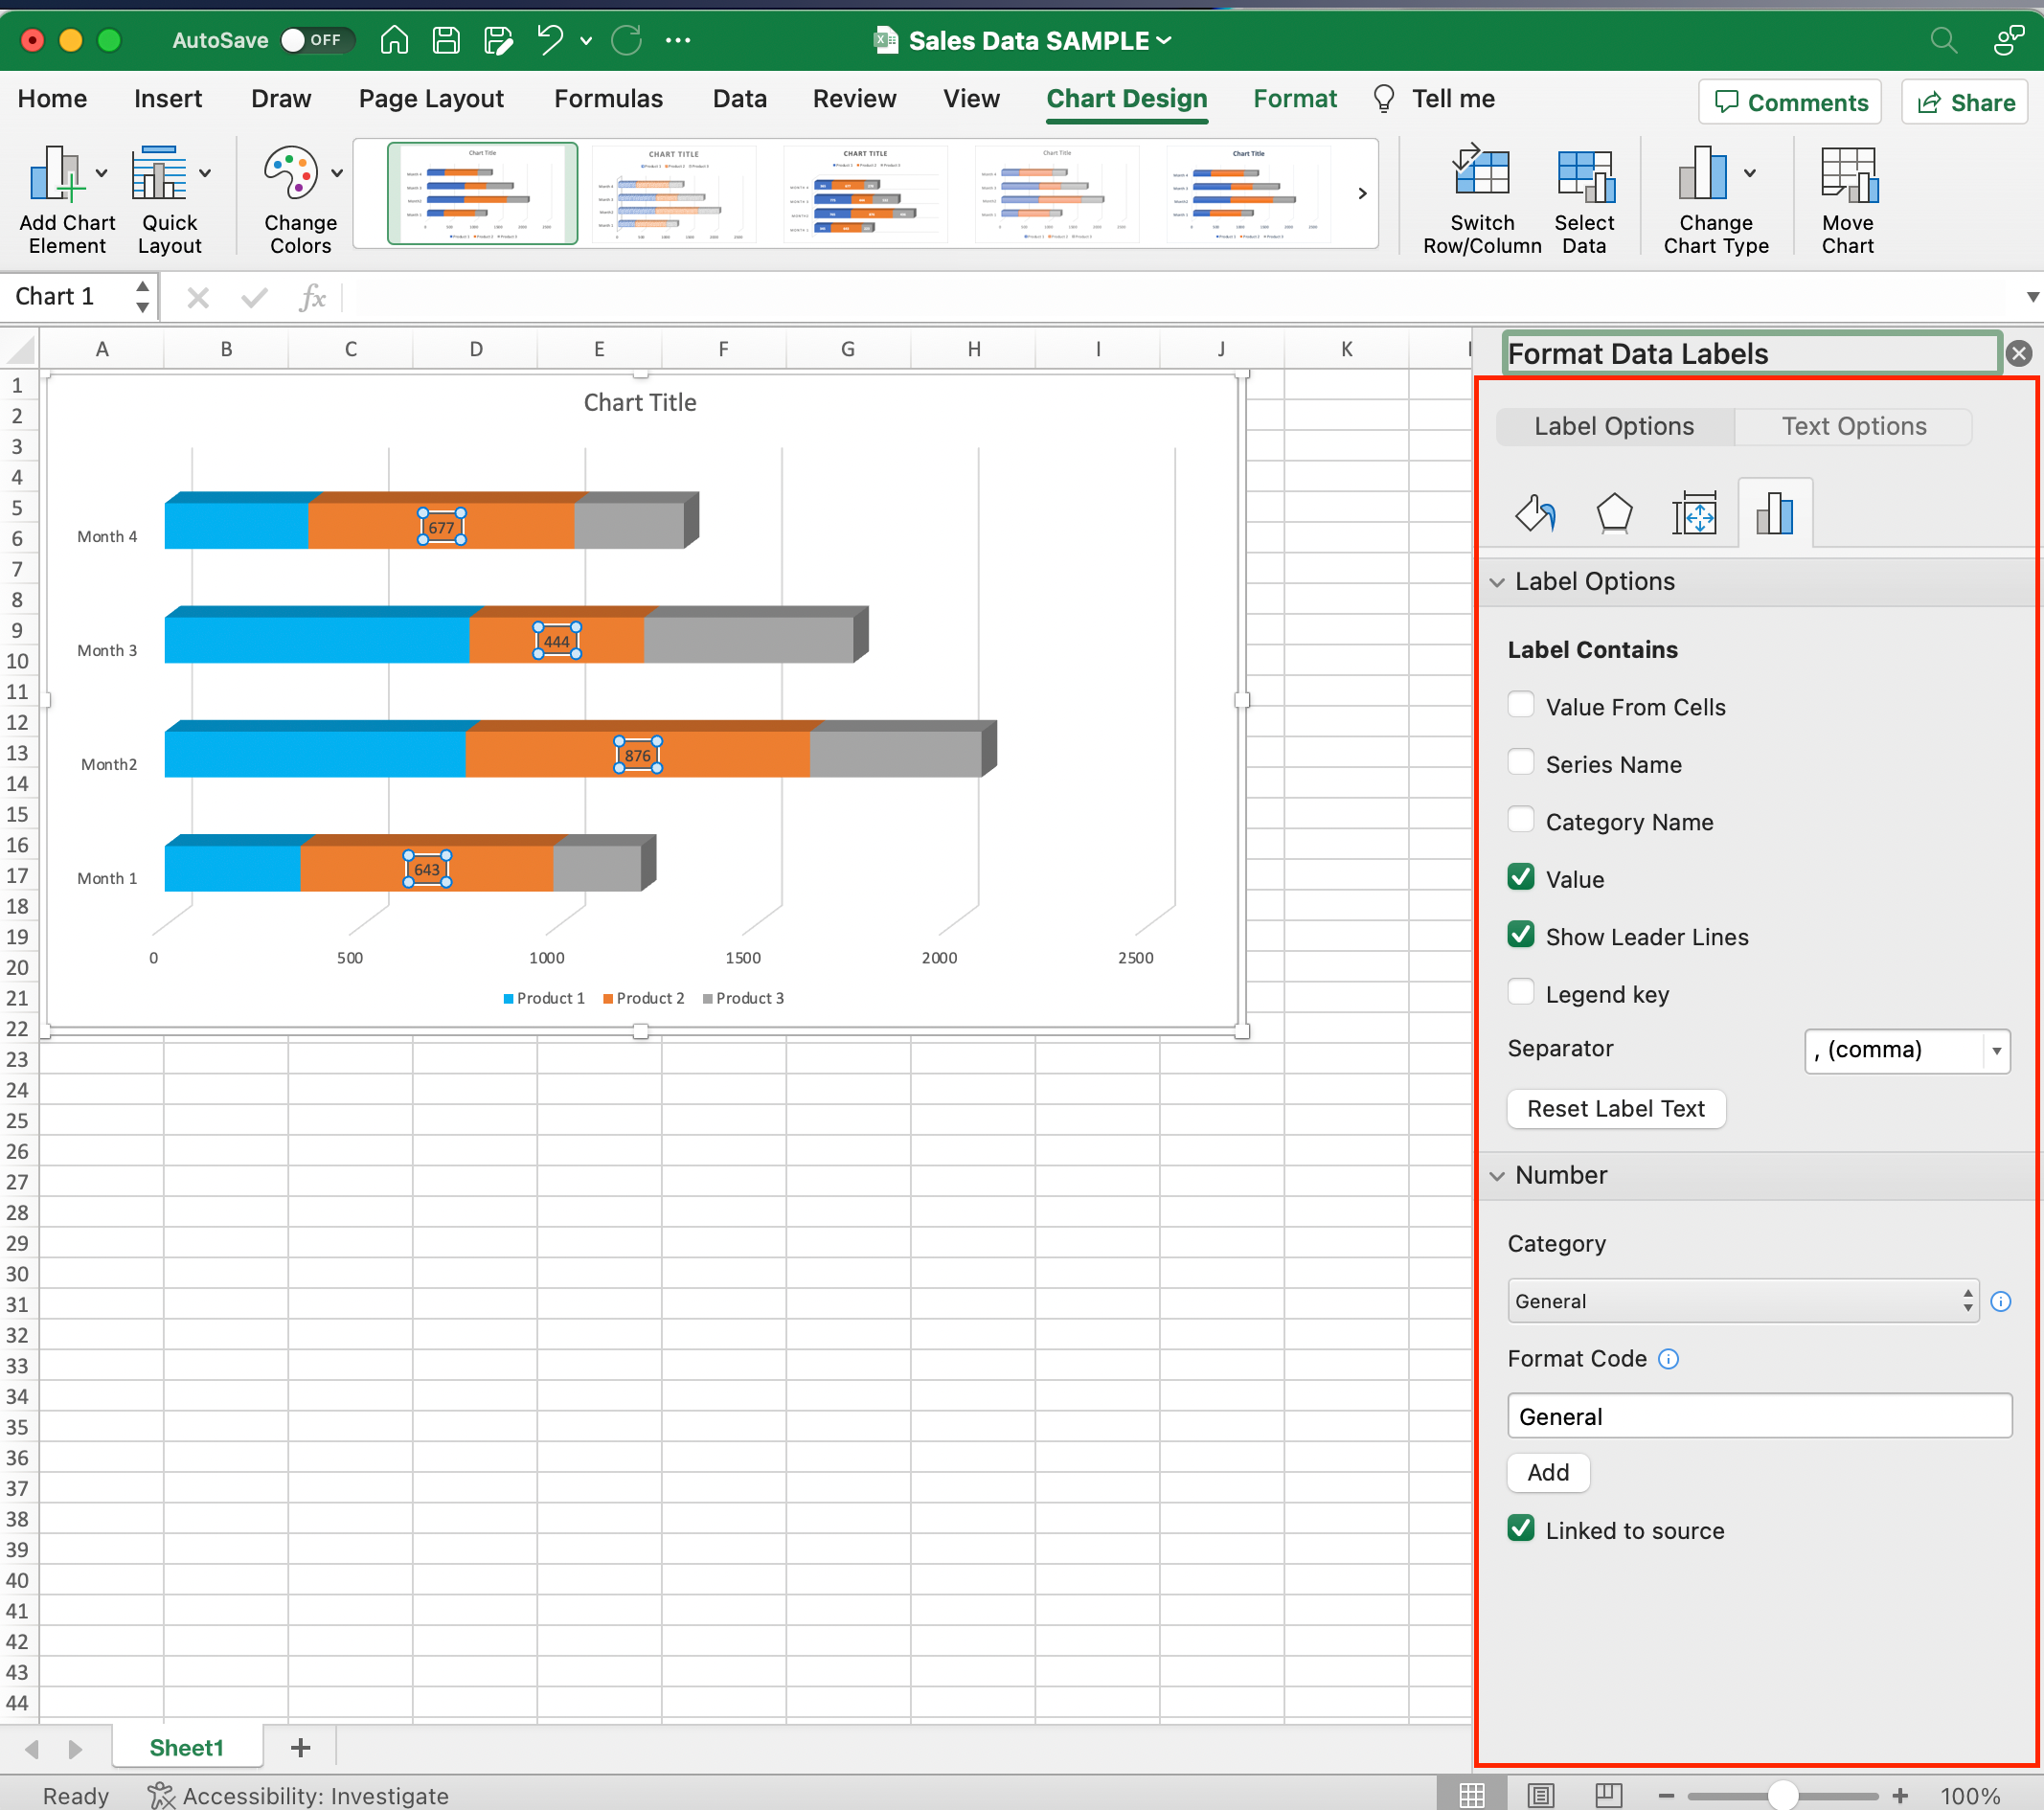Click the General Format Code input field

click(x=1758, y=1415)
